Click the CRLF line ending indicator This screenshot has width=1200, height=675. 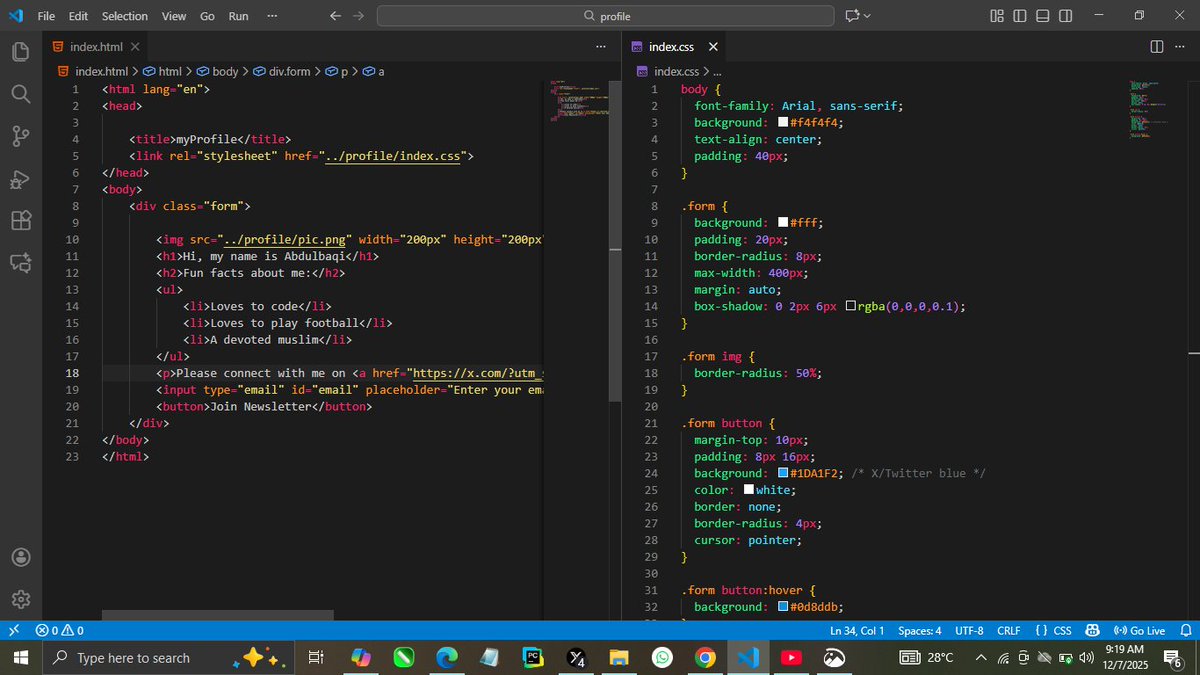pyautogui.click(x=1008, y=630)
